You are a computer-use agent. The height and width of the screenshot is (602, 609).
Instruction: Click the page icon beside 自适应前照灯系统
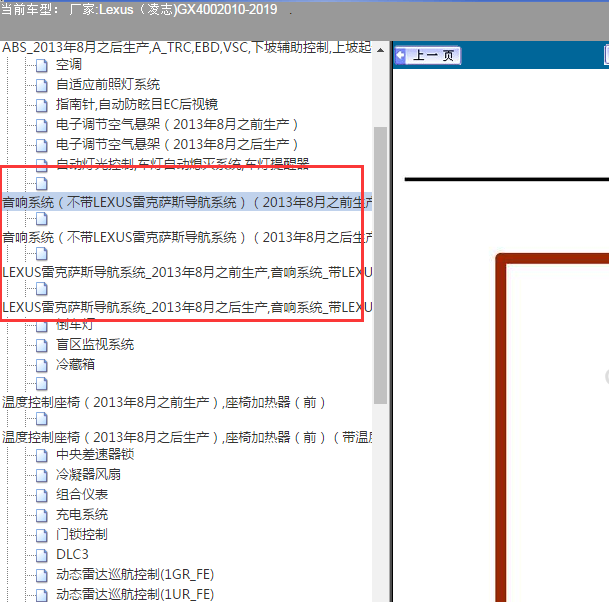(42, 85)
